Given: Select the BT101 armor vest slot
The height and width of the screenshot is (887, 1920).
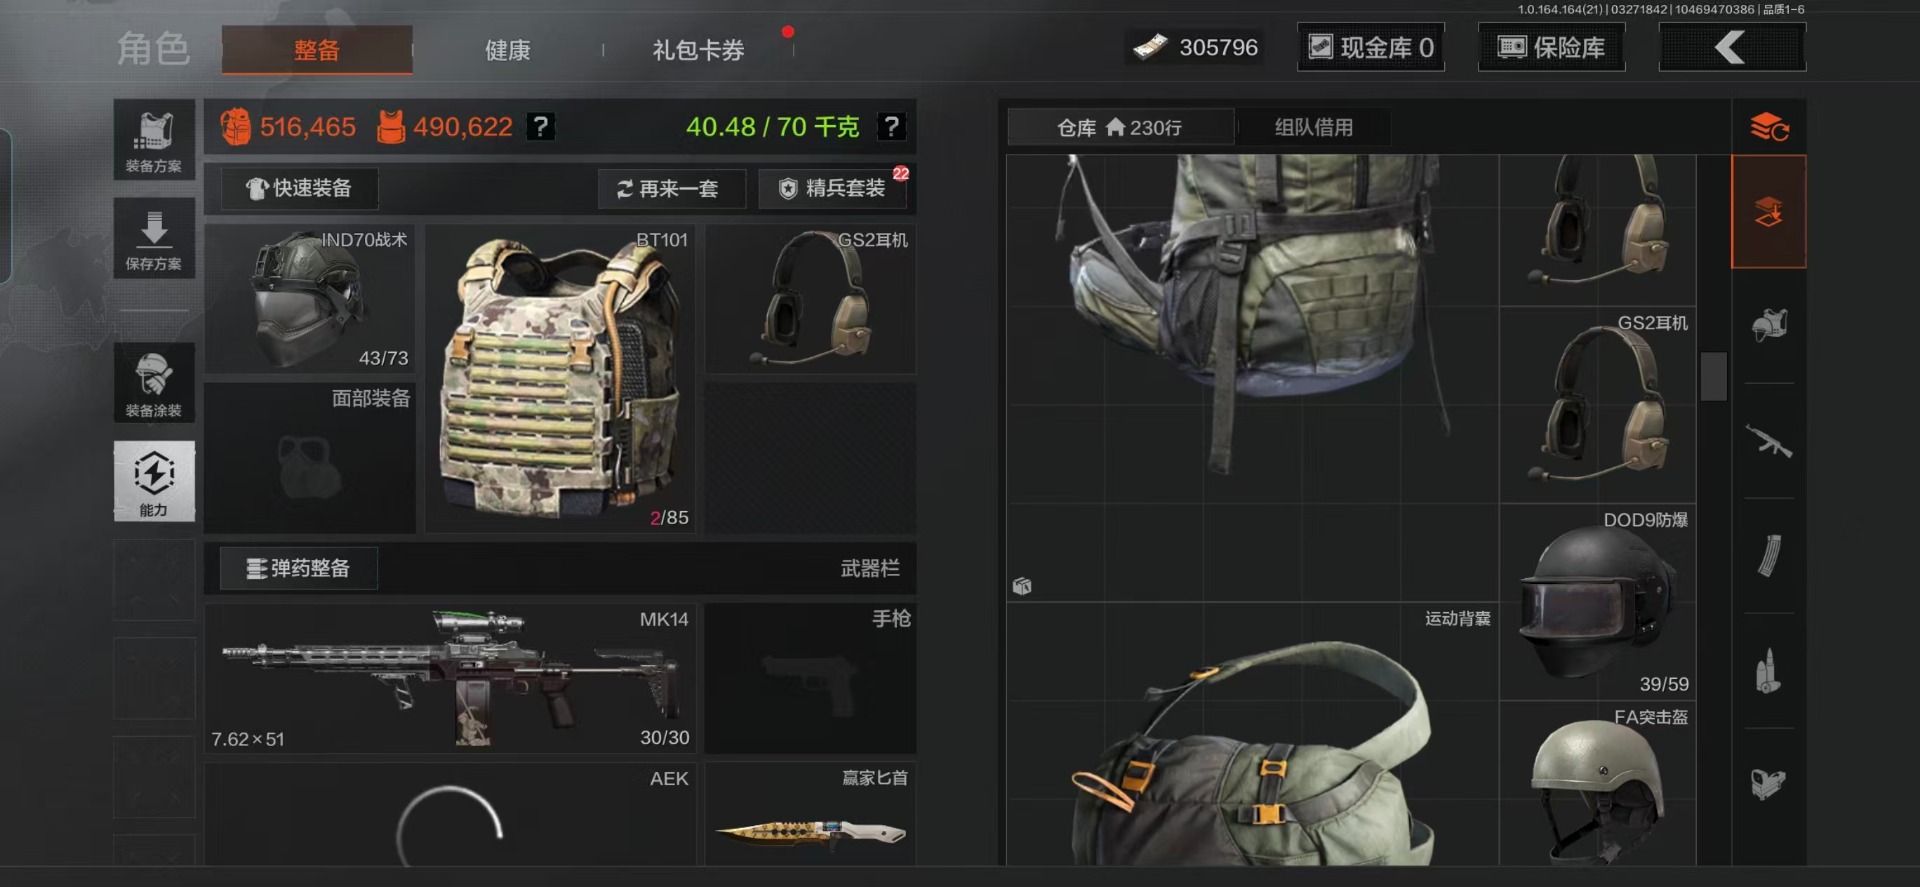Looking at the screenshot, I should [x=560, y=378].
